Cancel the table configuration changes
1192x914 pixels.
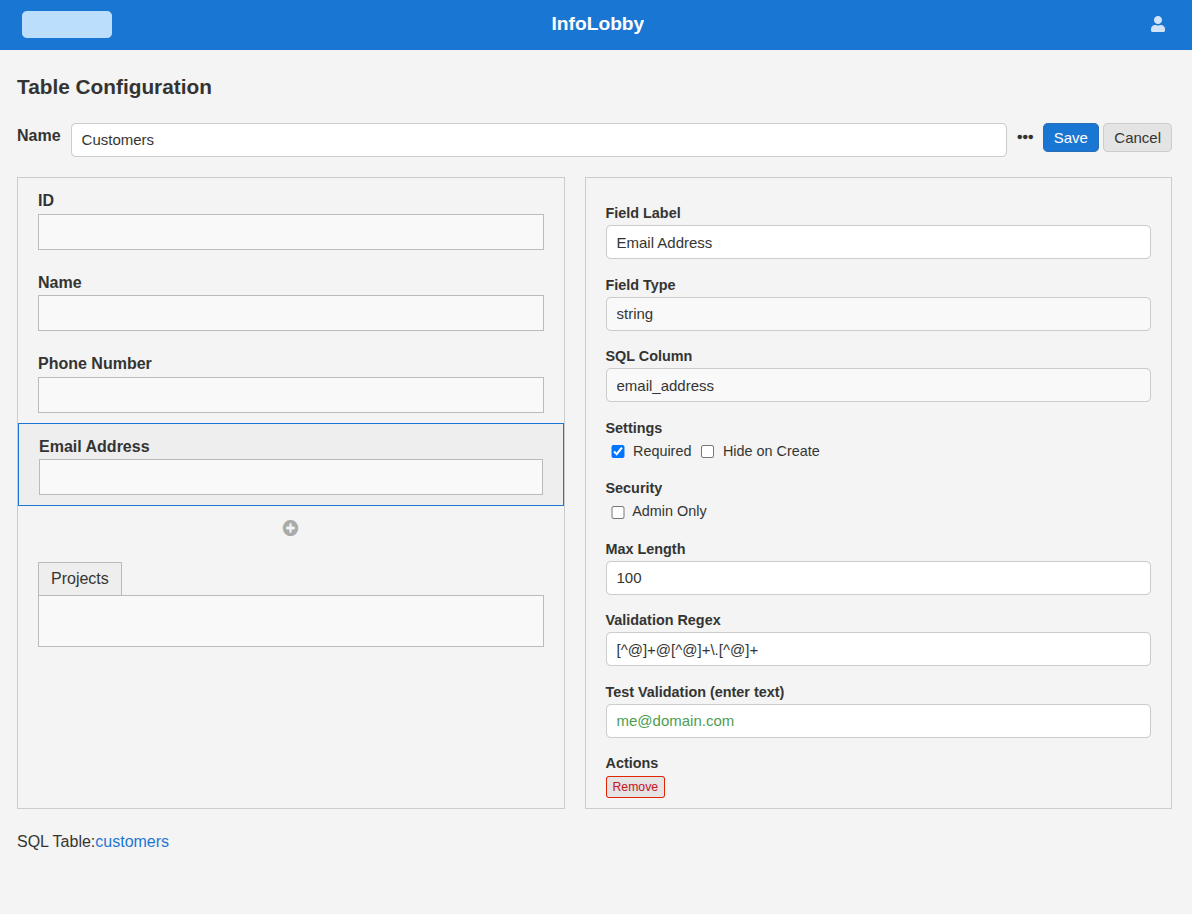click(x=1137, y=138)
